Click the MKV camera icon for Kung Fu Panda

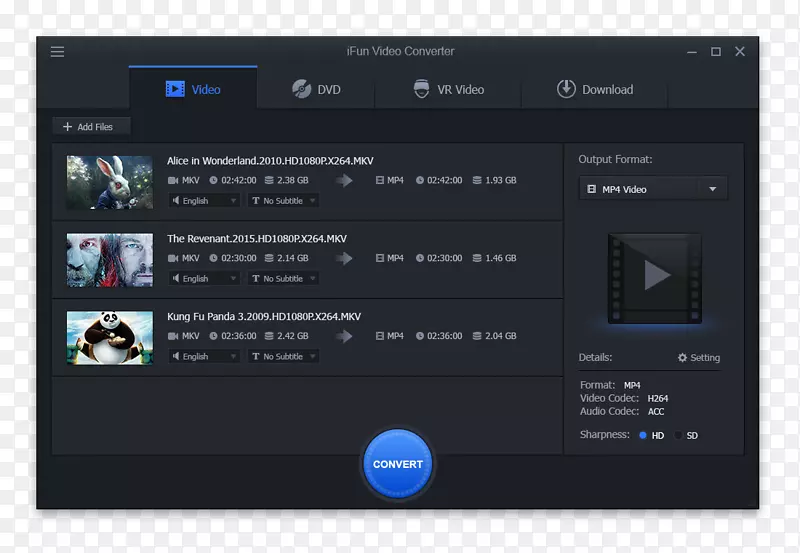(x=173, y=336)
